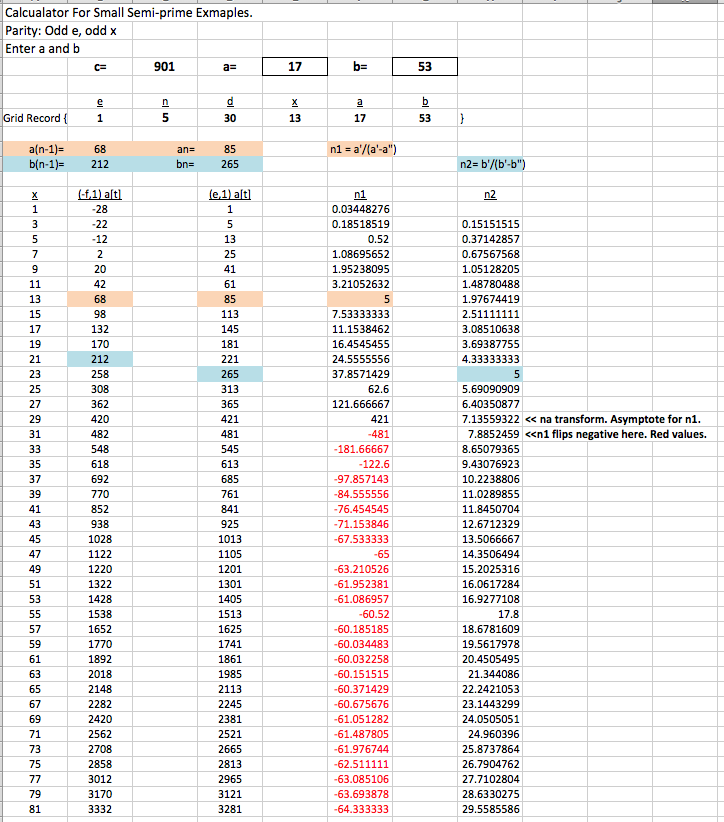Viewport: 724px width, 822px height.
Task: Click the 'Parity: Odd e, odd x' cell
Action: click(61, 31)
